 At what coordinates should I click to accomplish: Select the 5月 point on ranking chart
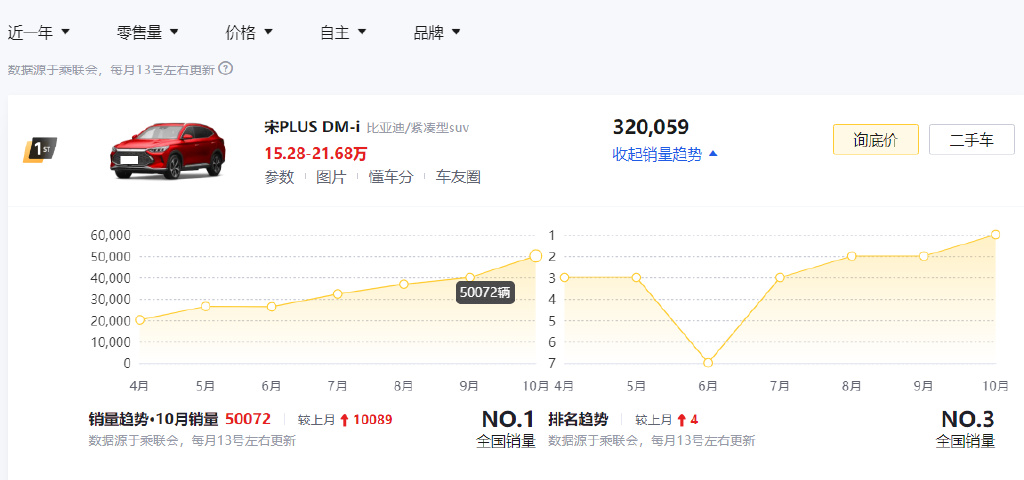pos(636,278)
